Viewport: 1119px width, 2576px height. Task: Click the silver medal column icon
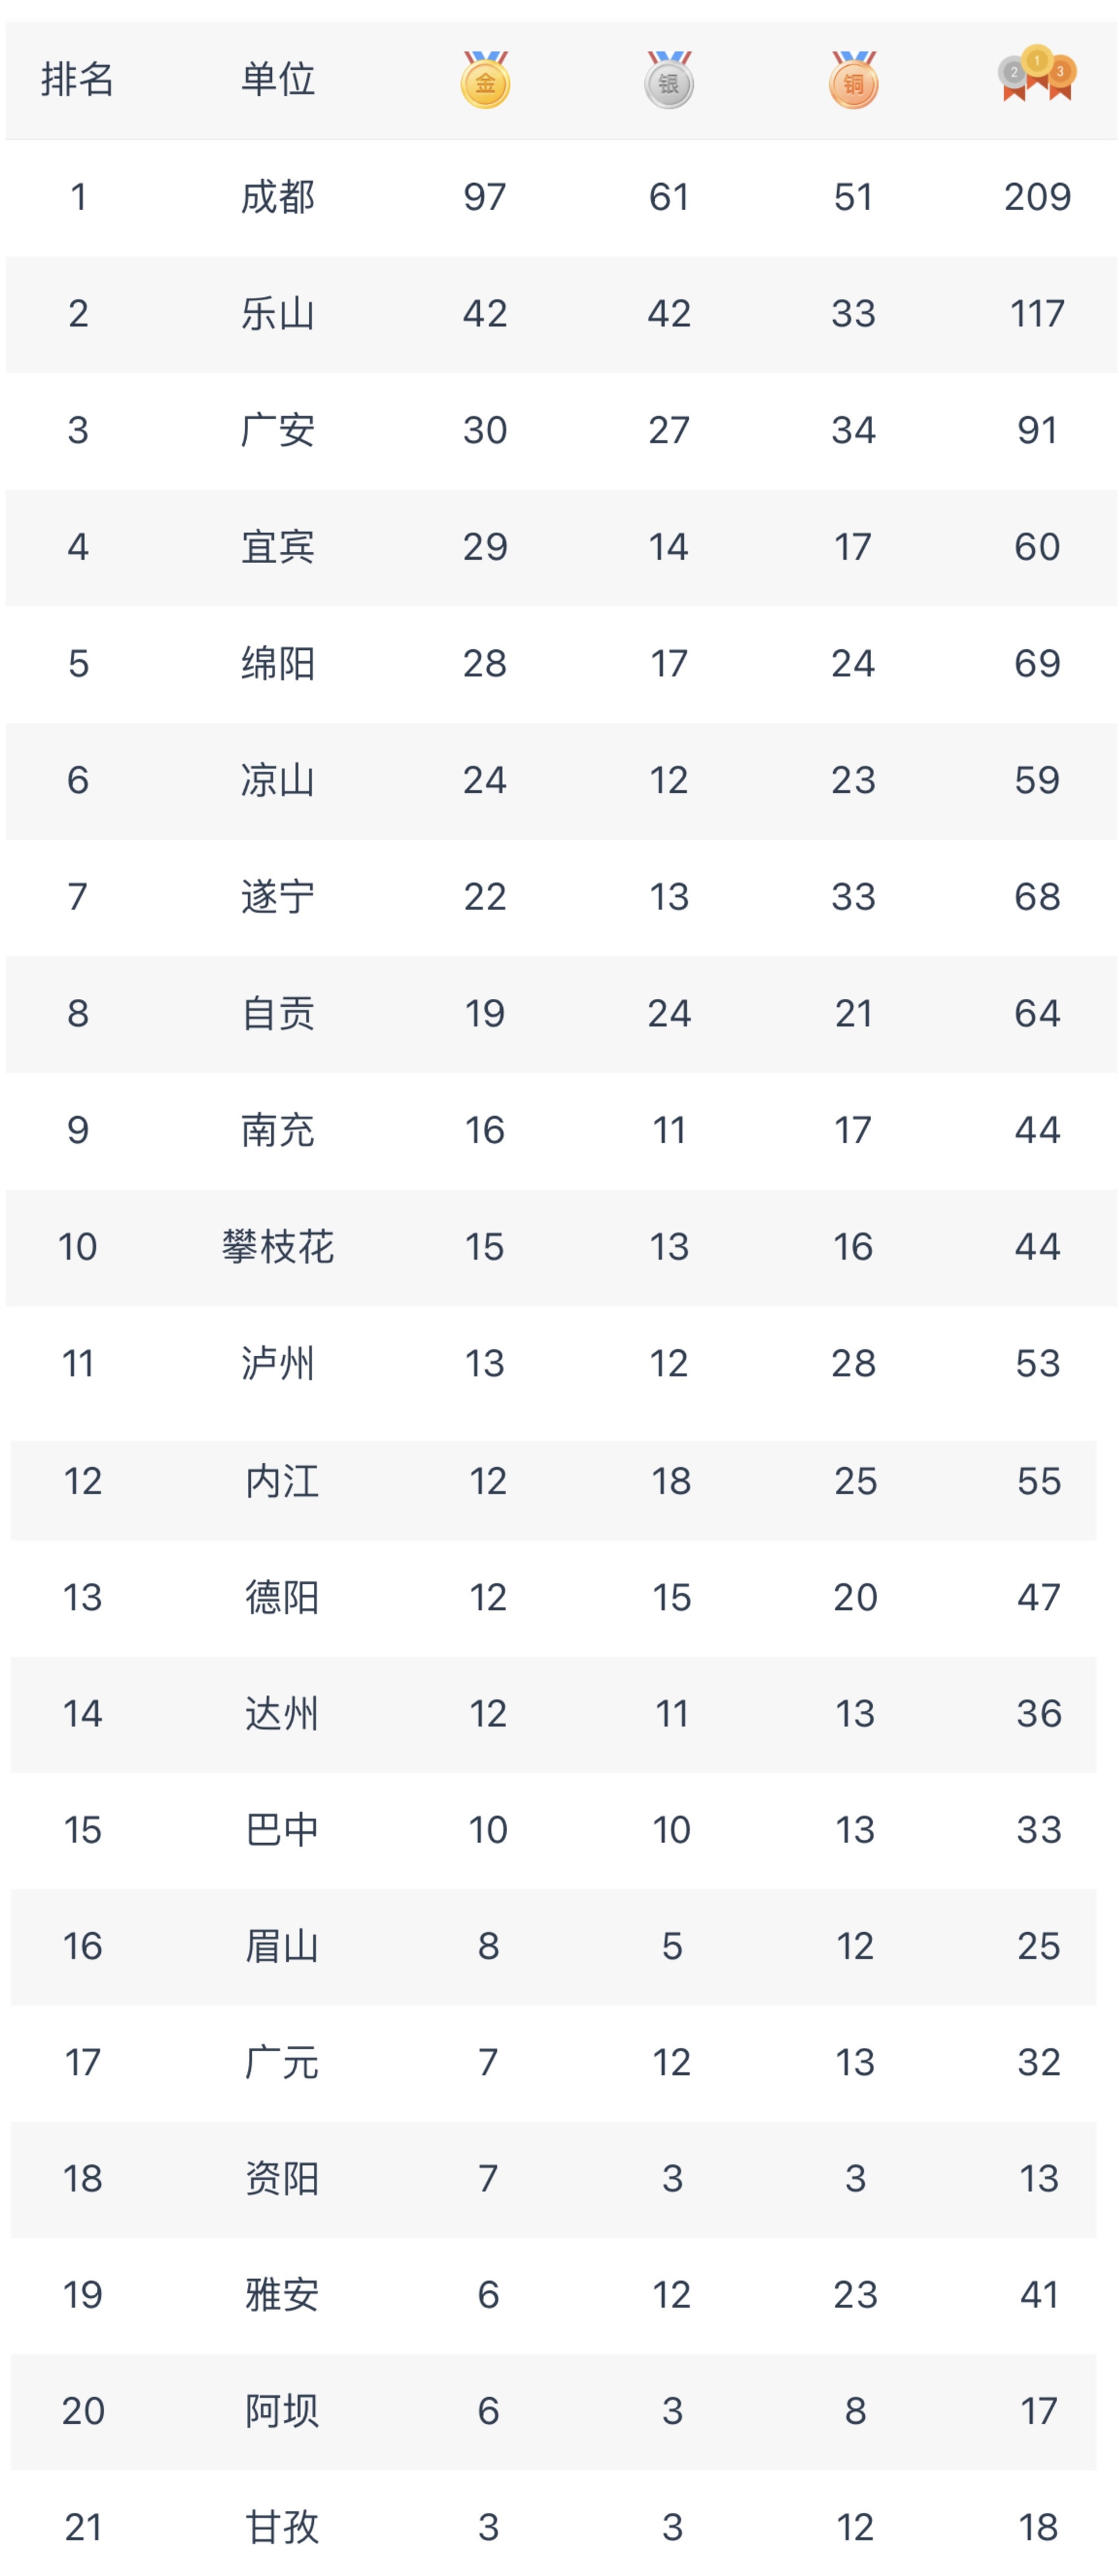coord(669,81)
